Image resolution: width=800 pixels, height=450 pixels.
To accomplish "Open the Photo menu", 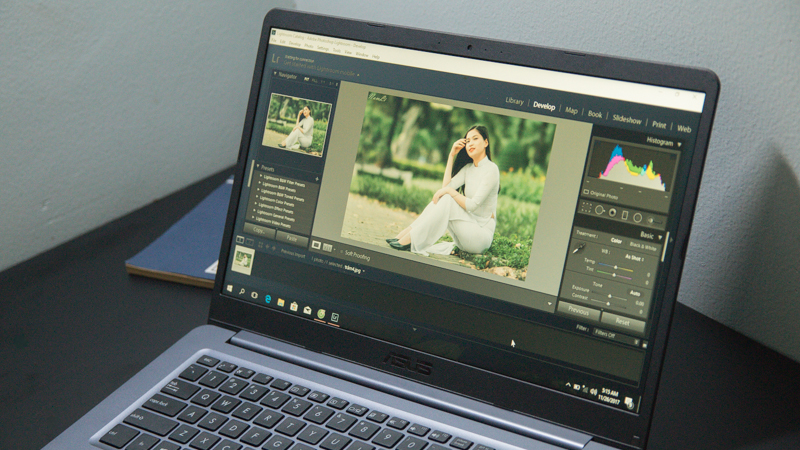I will pos(309,46).
